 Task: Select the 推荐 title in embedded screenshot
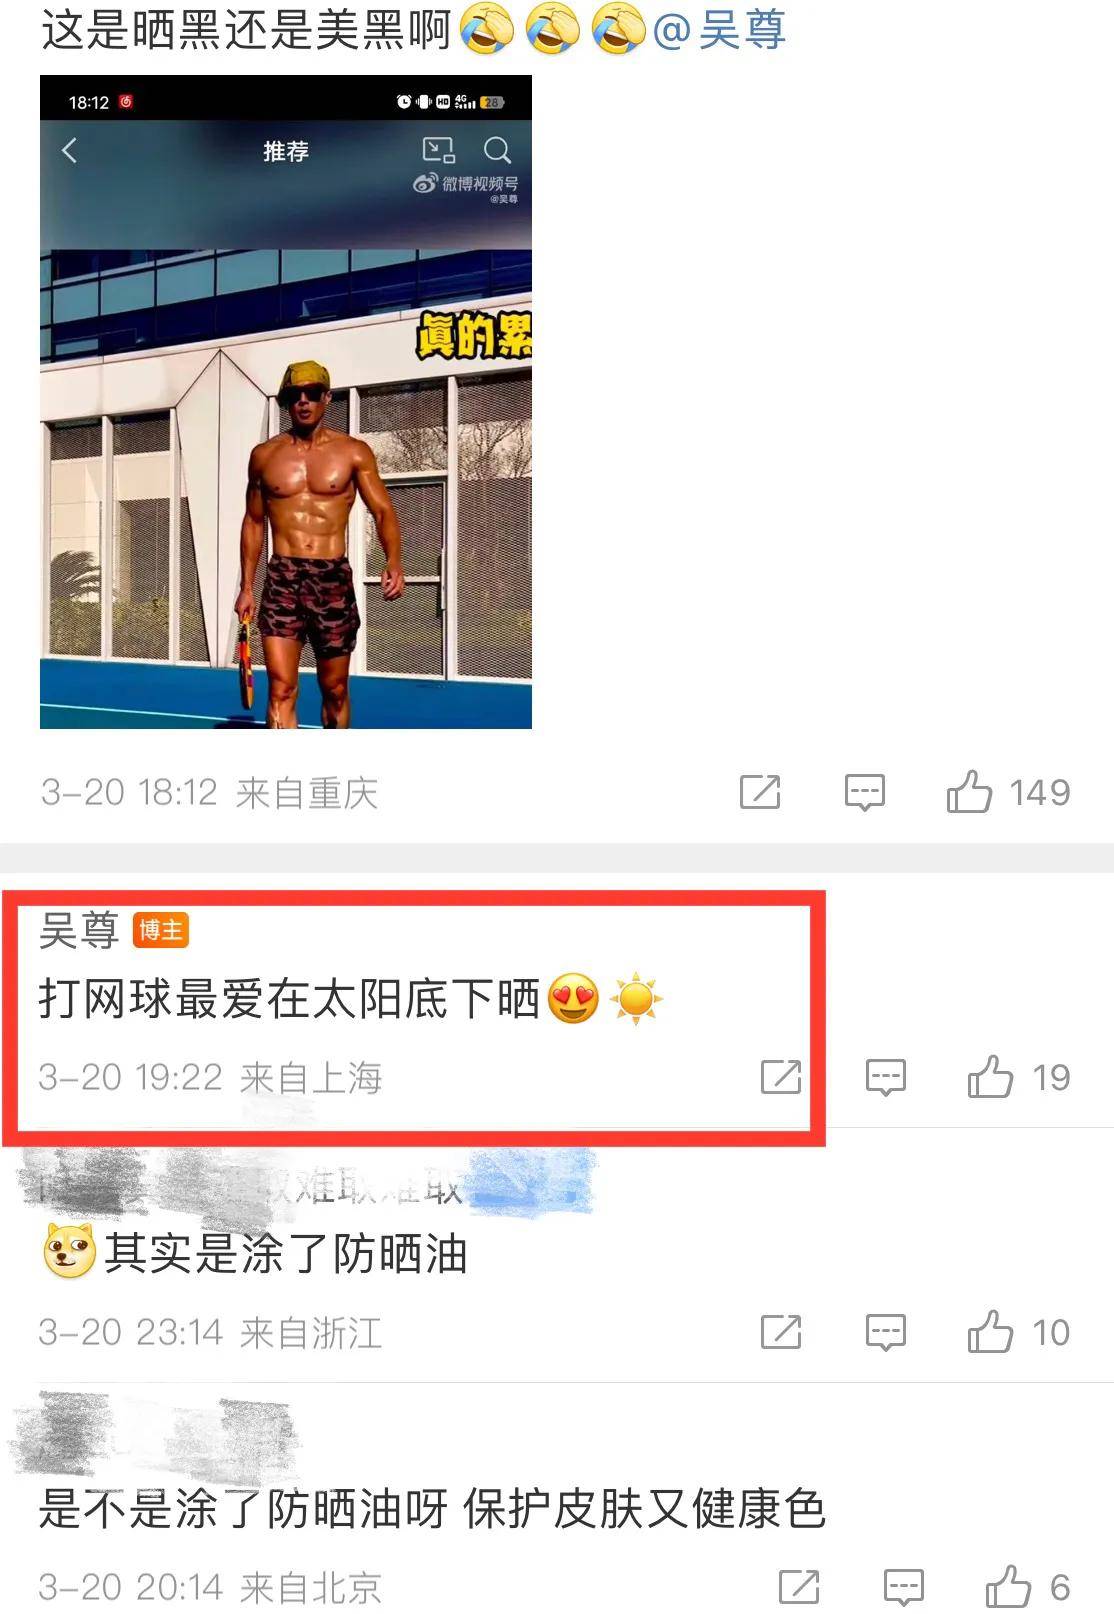point(286,151)
